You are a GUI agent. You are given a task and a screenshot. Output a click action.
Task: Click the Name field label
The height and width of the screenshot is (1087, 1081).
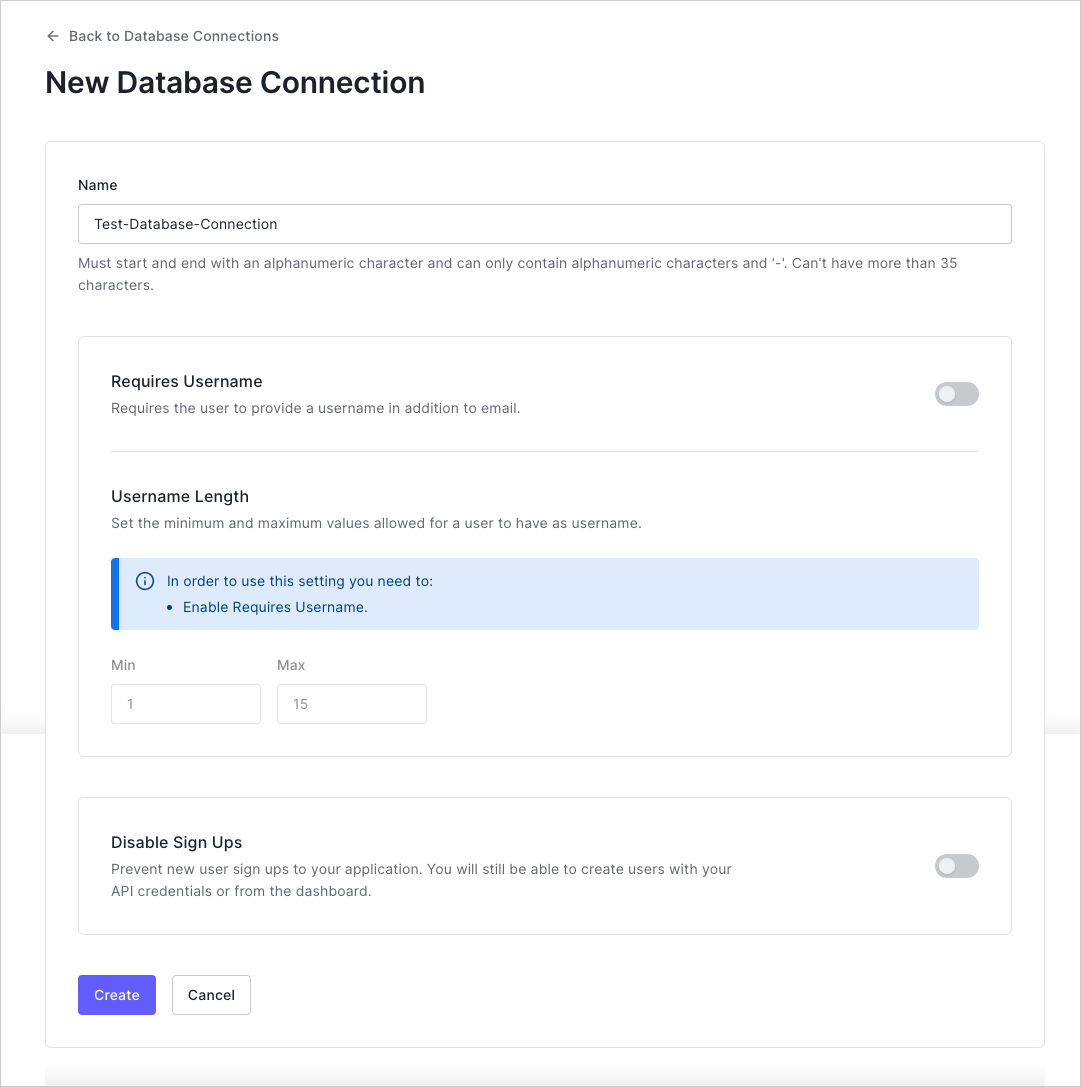pos(98,185)
